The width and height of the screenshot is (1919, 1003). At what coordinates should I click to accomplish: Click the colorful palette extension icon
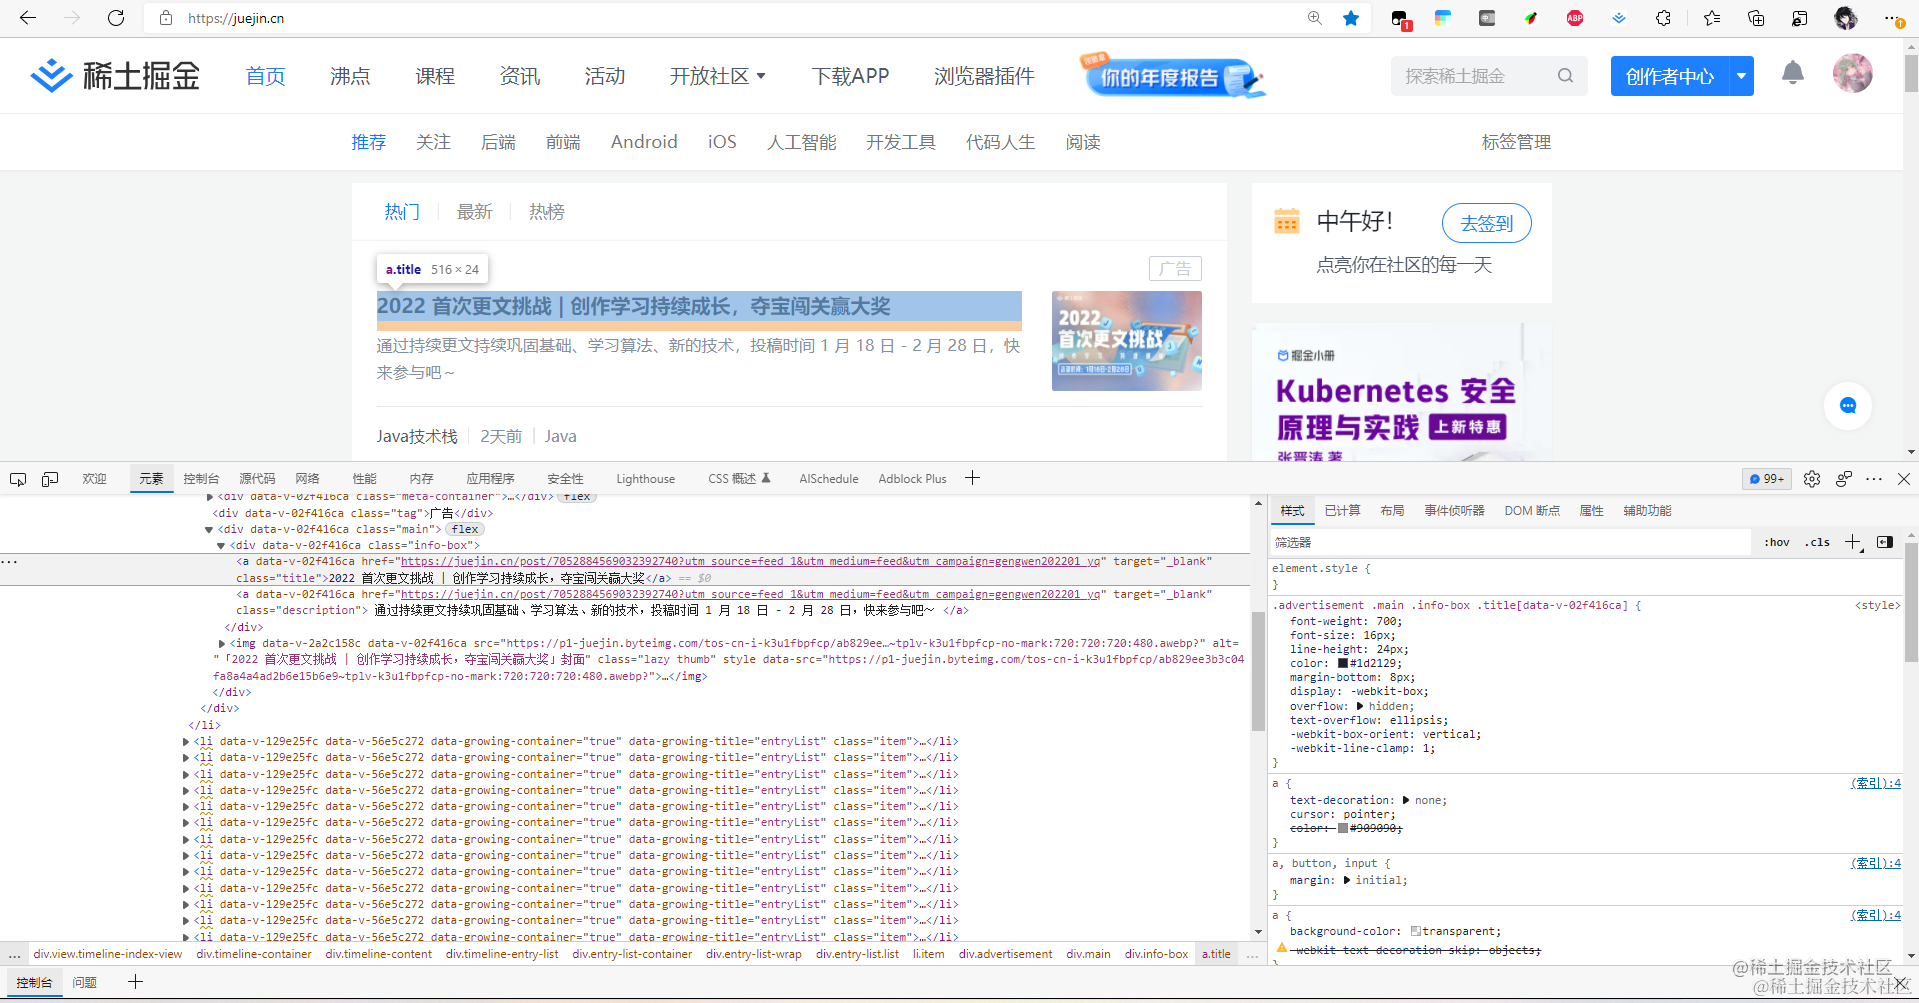1443,18
